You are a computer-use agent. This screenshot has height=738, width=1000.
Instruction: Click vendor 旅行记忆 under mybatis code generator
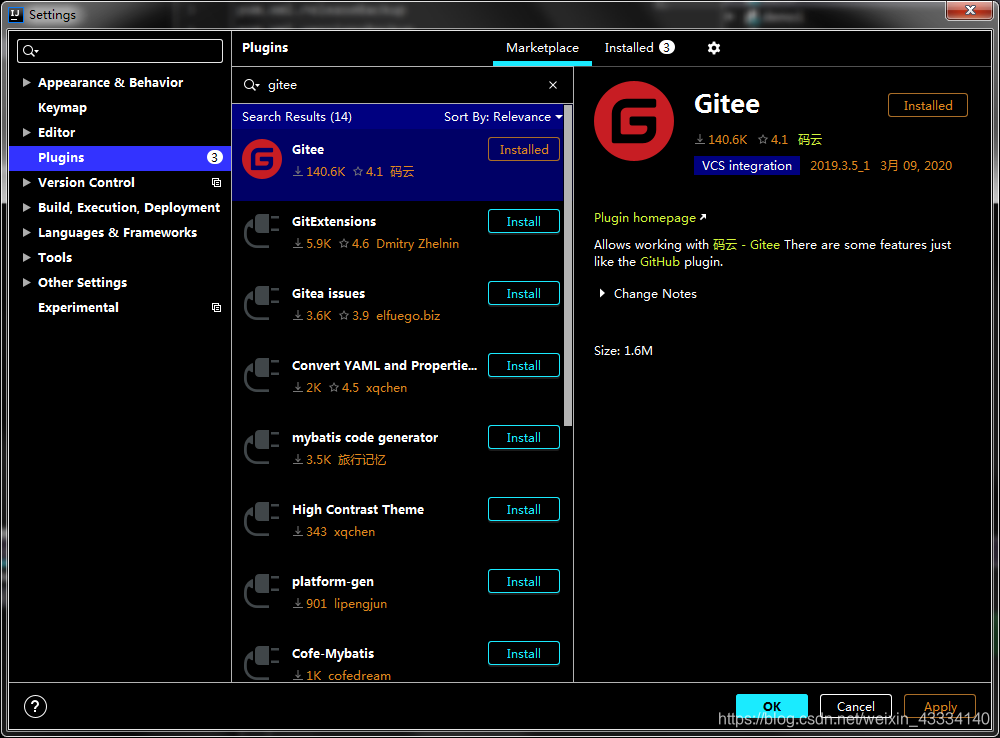point(362,460)
